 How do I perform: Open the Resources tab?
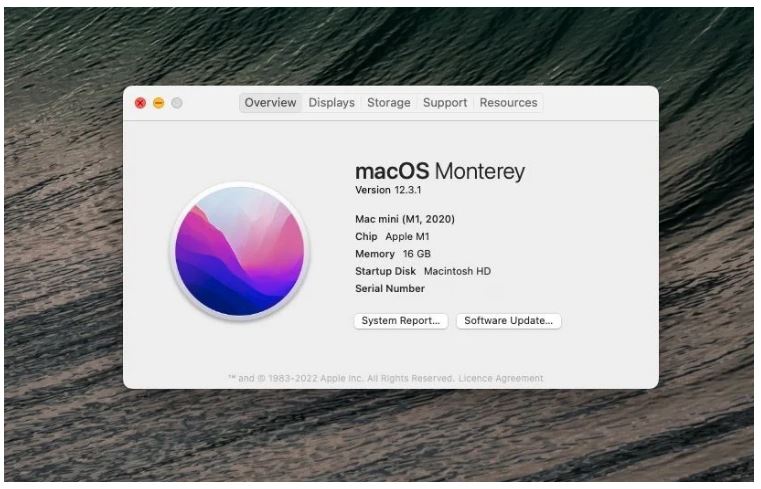508,103
